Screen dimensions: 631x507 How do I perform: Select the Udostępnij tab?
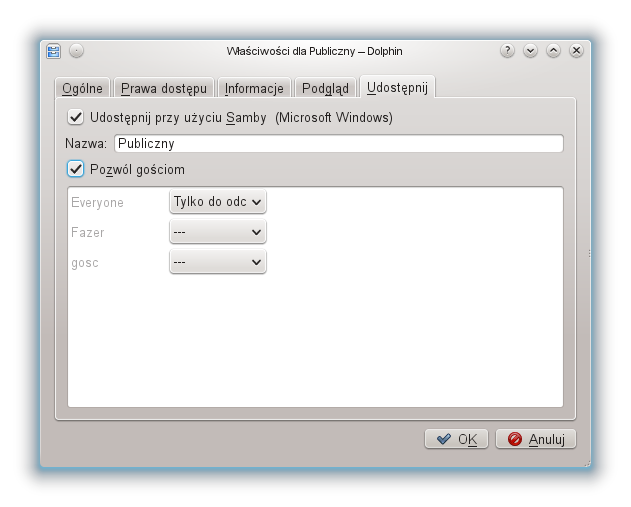(x=397, y=88)
